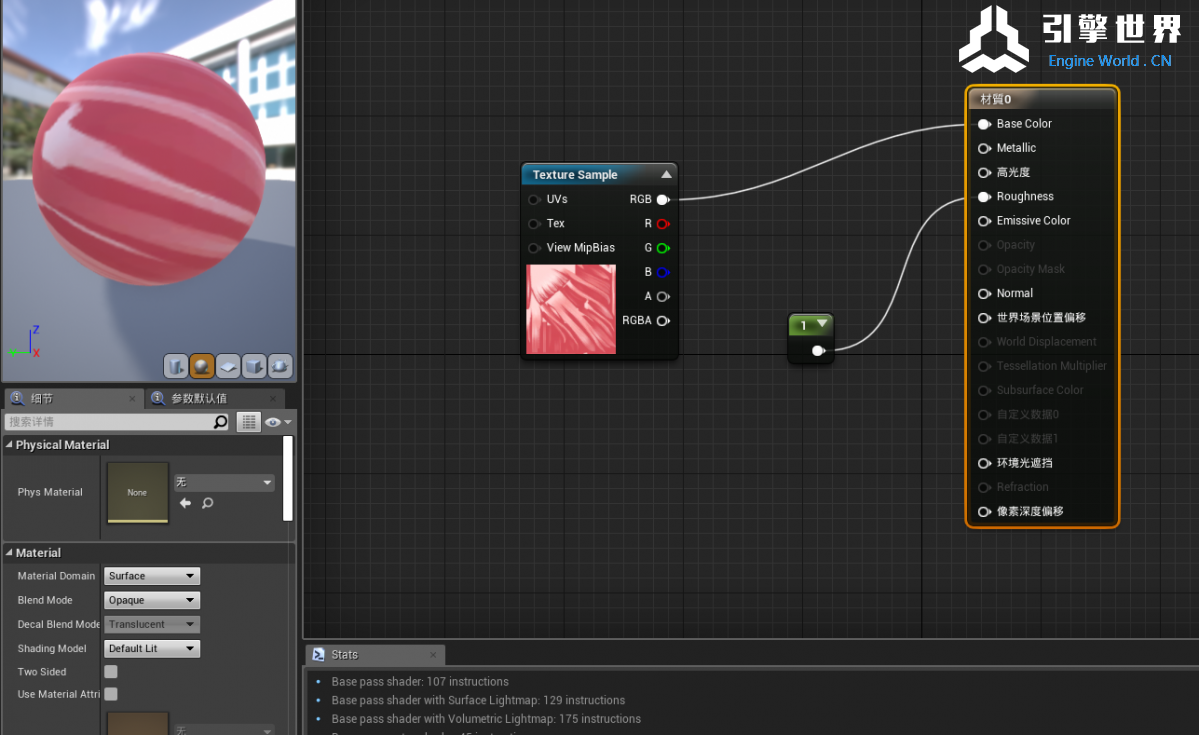Browse to Phys Material asset with magnifier

207,503
